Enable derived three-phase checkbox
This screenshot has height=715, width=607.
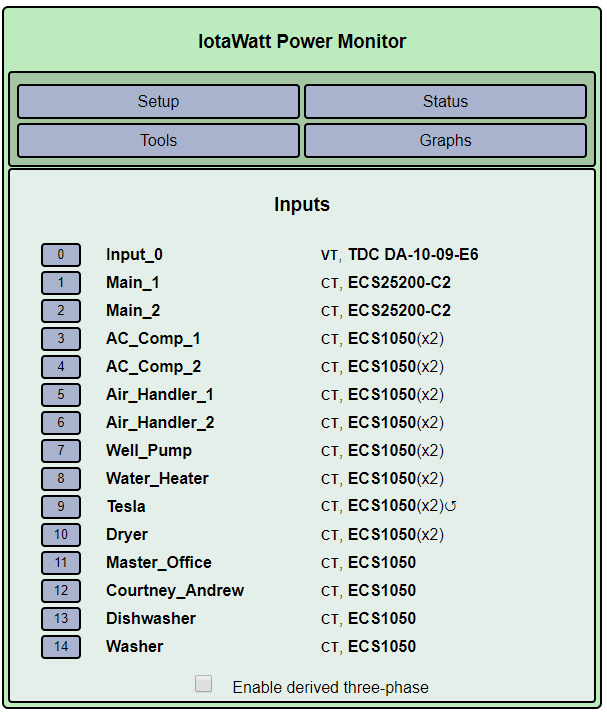[203, 684]
